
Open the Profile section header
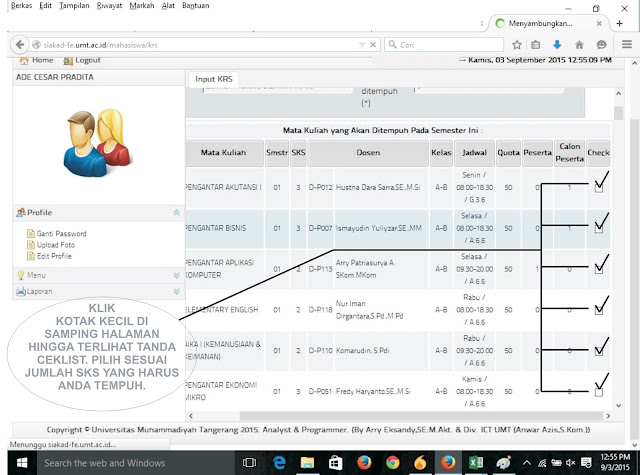coord(99,213)
